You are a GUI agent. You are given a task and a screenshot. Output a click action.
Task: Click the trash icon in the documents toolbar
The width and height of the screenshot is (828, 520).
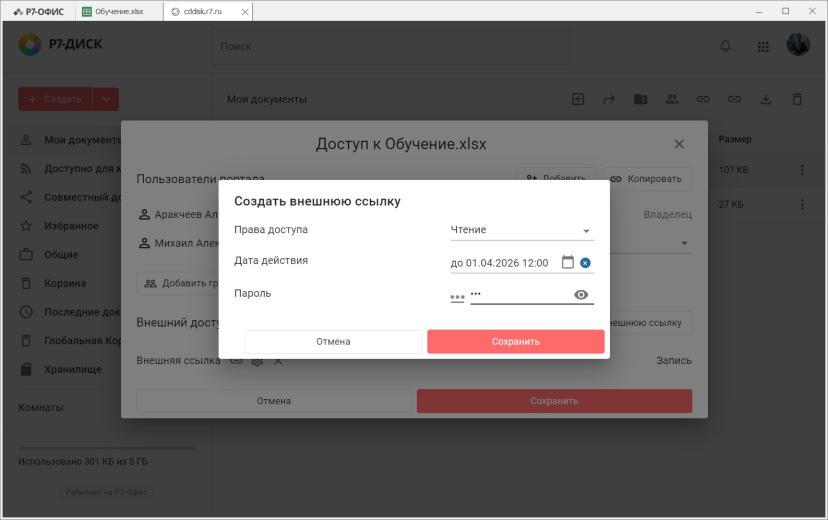coord(797,99)
